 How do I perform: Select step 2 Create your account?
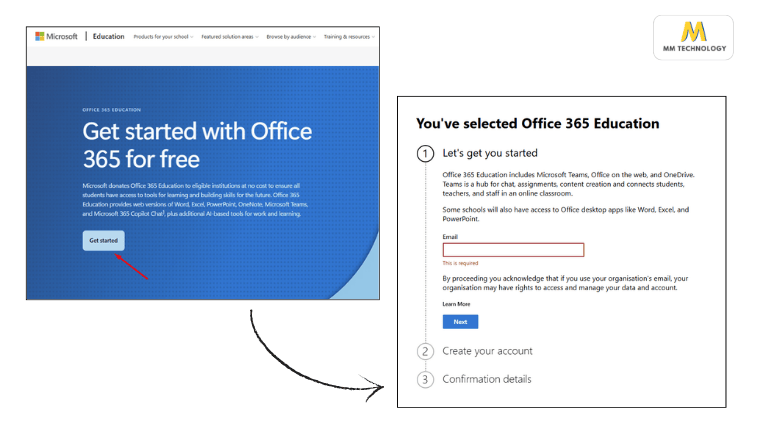(475, 351)
